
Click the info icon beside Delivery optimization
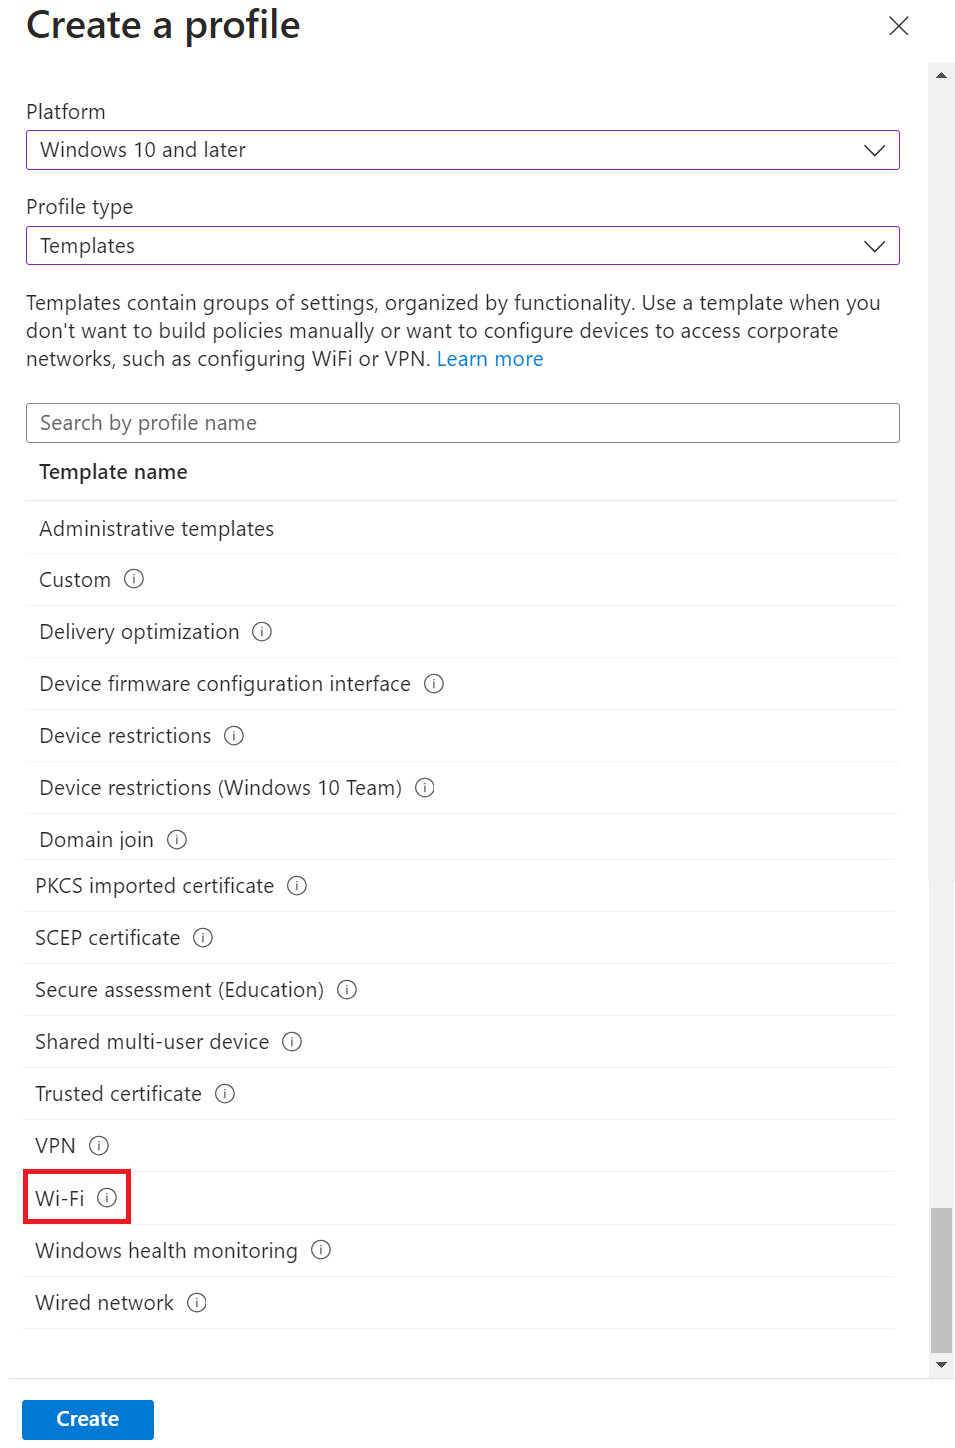click(262, 631)
